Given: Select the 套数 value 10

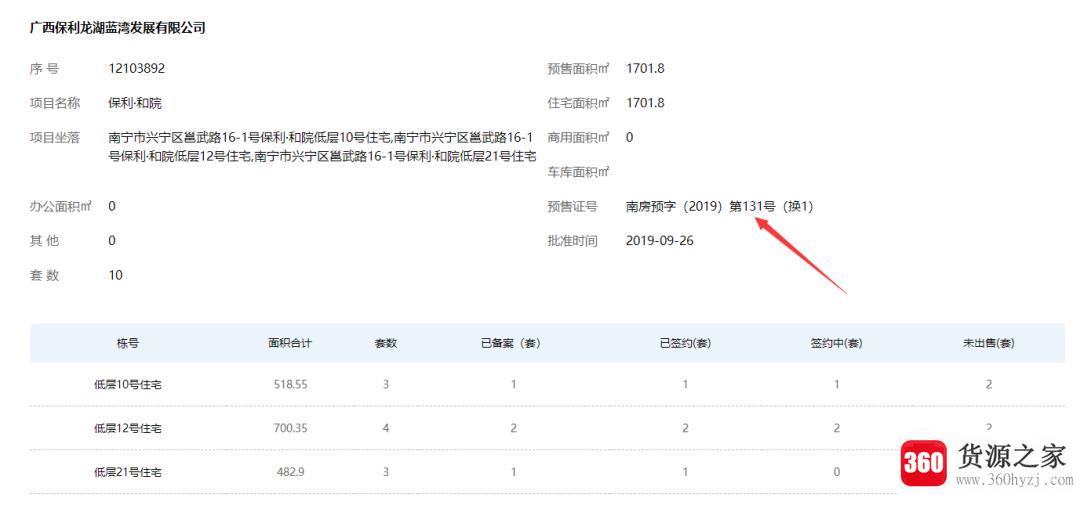Looking at the screenshot, I should [116, 275].
